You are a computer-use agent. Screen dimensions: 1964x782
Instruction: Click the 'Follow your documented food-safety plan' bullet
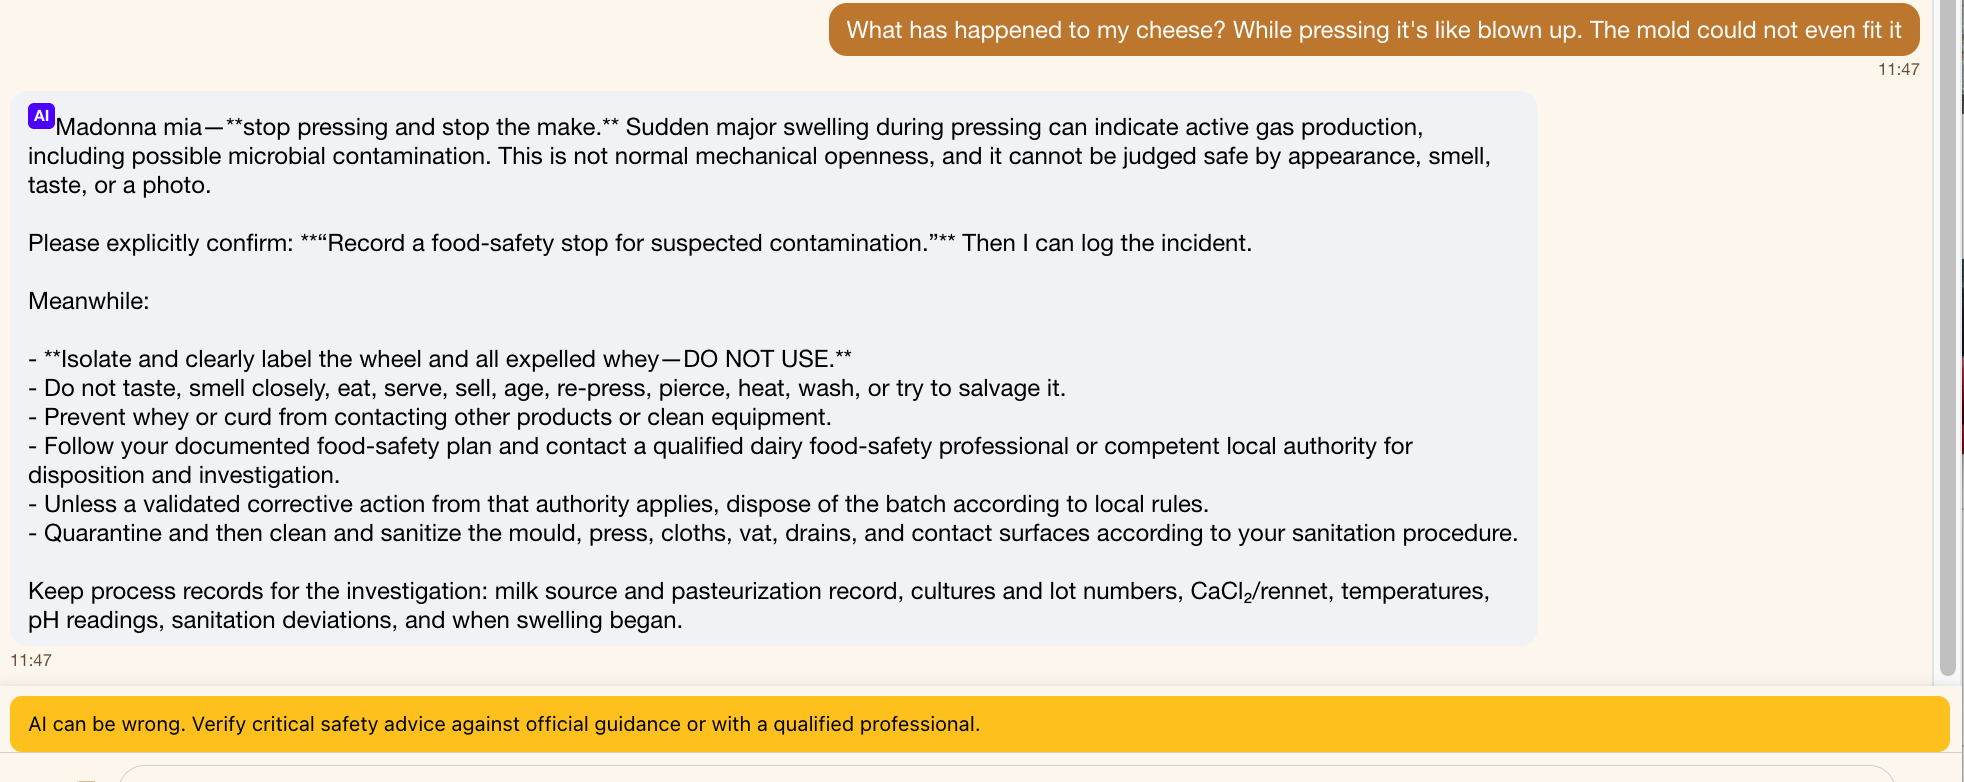point(720,460)
